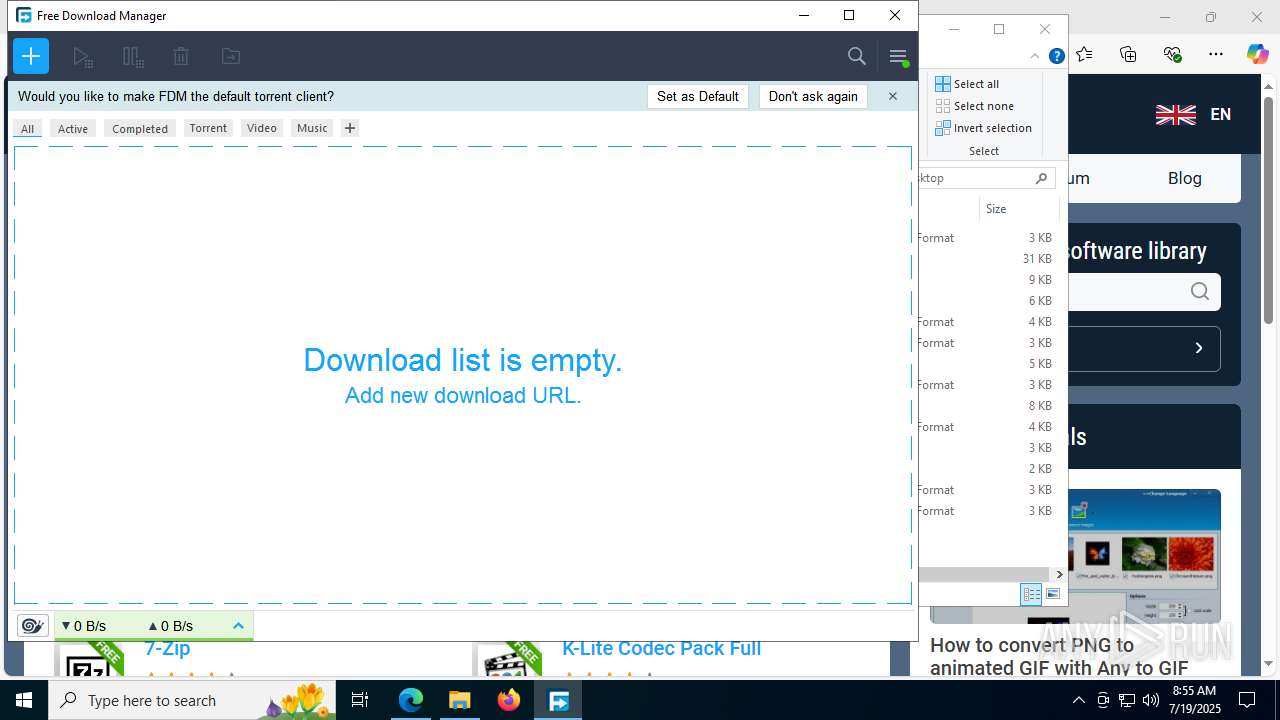
Task: Click the delete trash toolbar icon
Action: [x=181, y=57]
